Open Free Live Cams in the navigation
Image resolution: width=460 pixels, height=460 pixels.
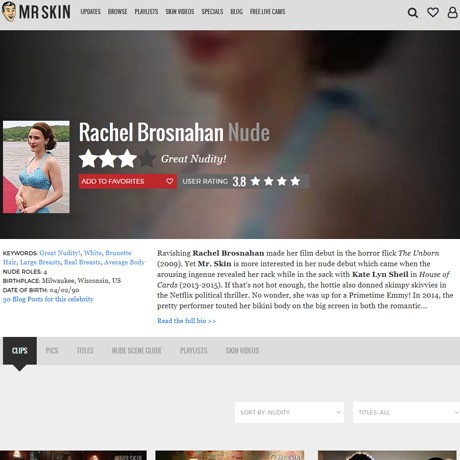[x=267, y=12]
